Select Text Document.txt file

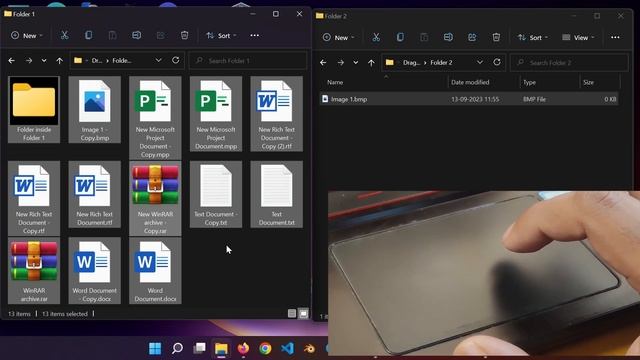pyautogui.click(x=276, y=194)
